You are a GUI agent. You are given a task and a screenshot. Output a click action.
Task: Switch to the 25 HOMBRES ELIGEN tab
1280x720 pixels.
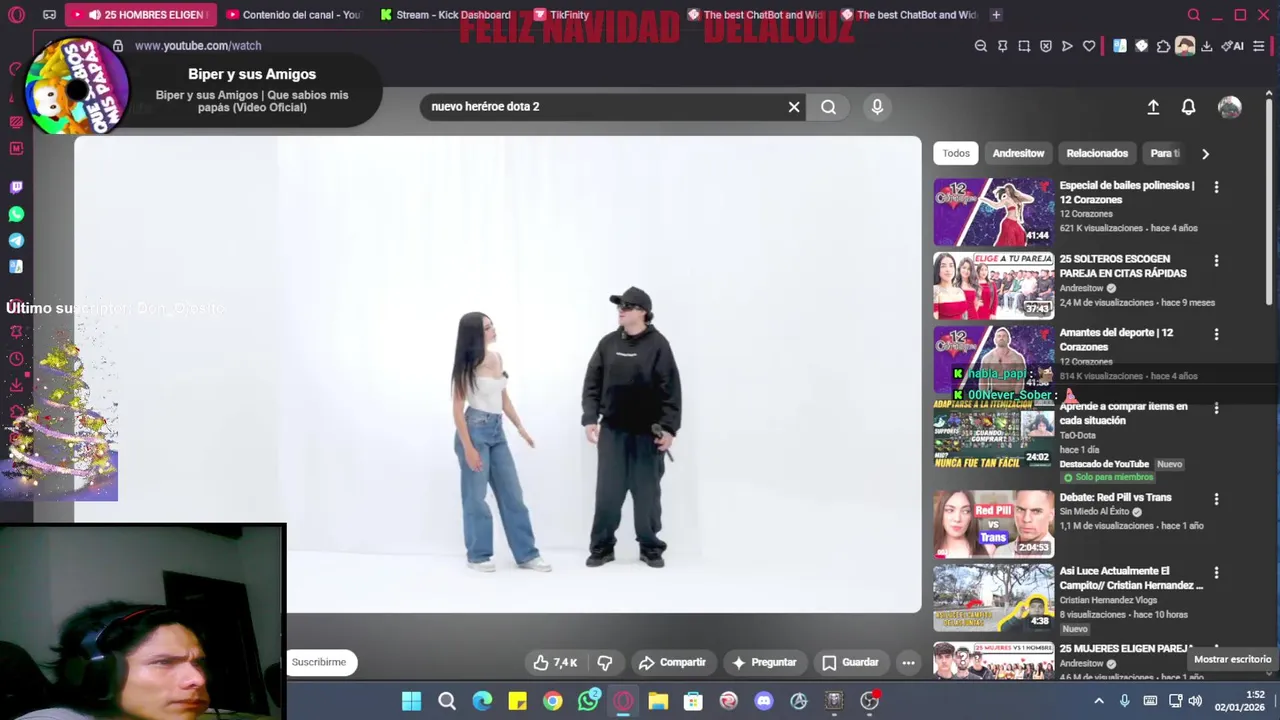point(140,15)
